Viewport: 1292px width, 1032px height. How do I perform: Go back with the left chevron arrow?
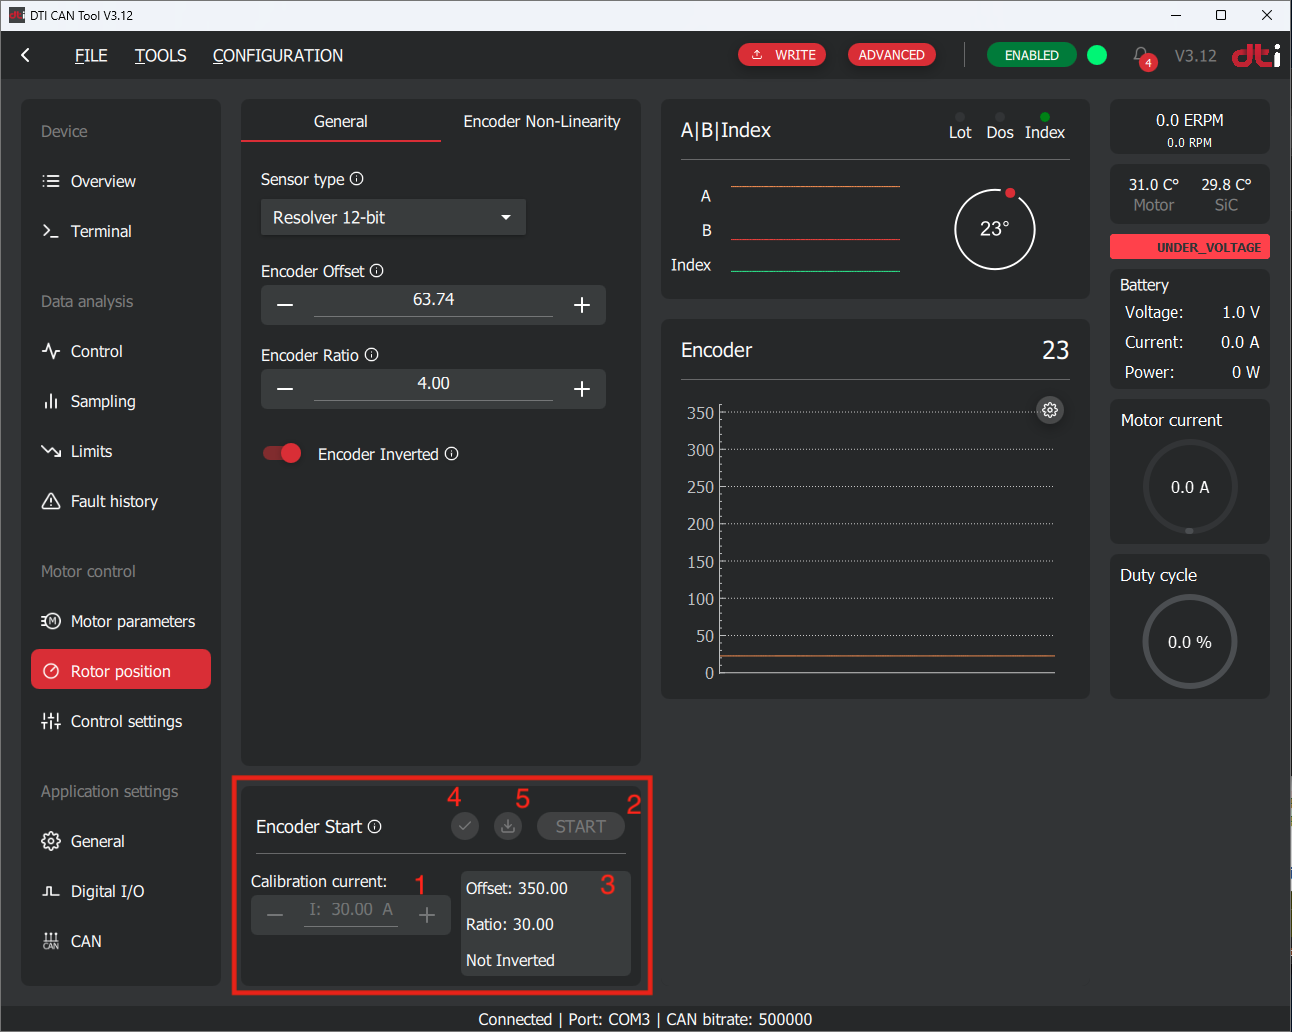click(x=26, y=56)
